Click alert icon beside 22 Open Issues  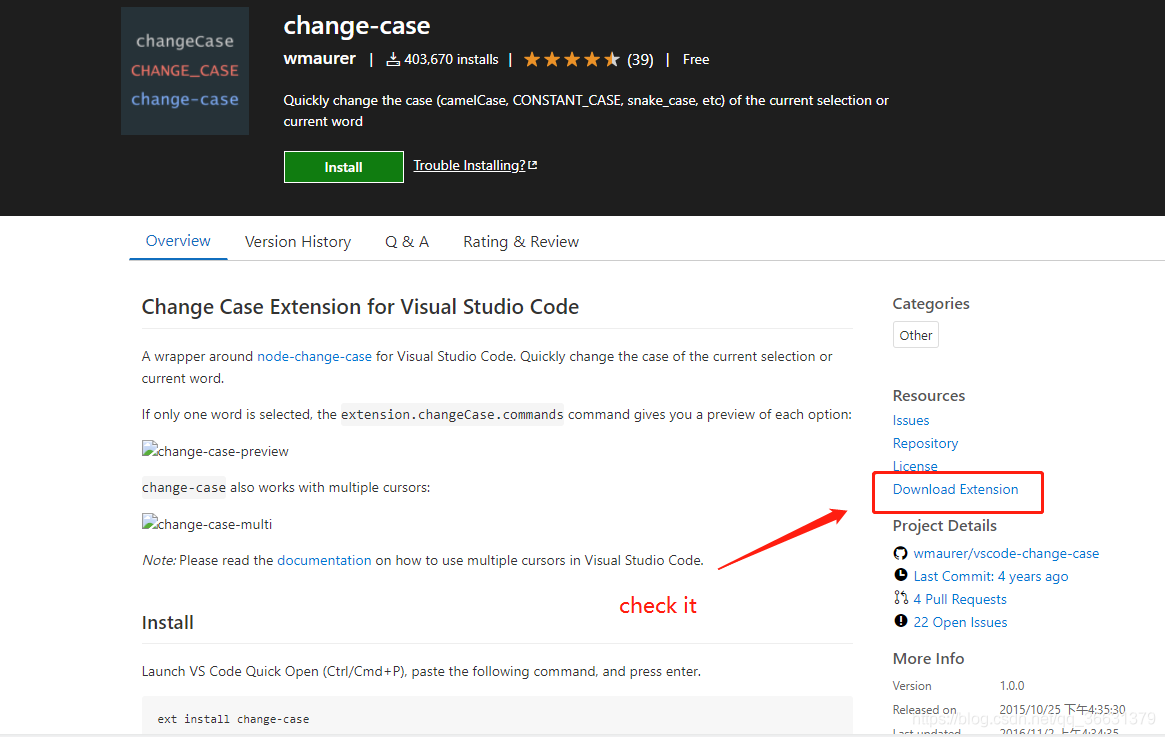tap(900, 621)
